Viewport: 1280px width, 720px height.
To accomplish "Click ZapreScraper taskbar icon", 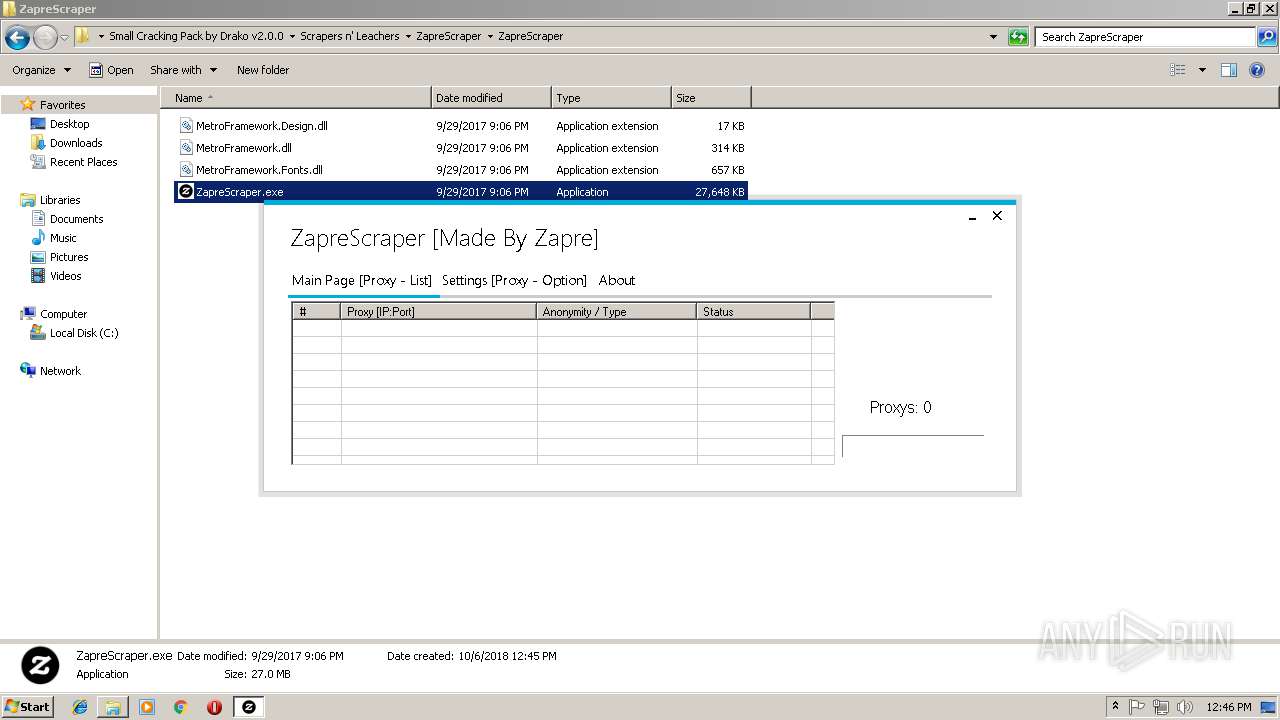I will pyautogui.click(x=249, y=707).
